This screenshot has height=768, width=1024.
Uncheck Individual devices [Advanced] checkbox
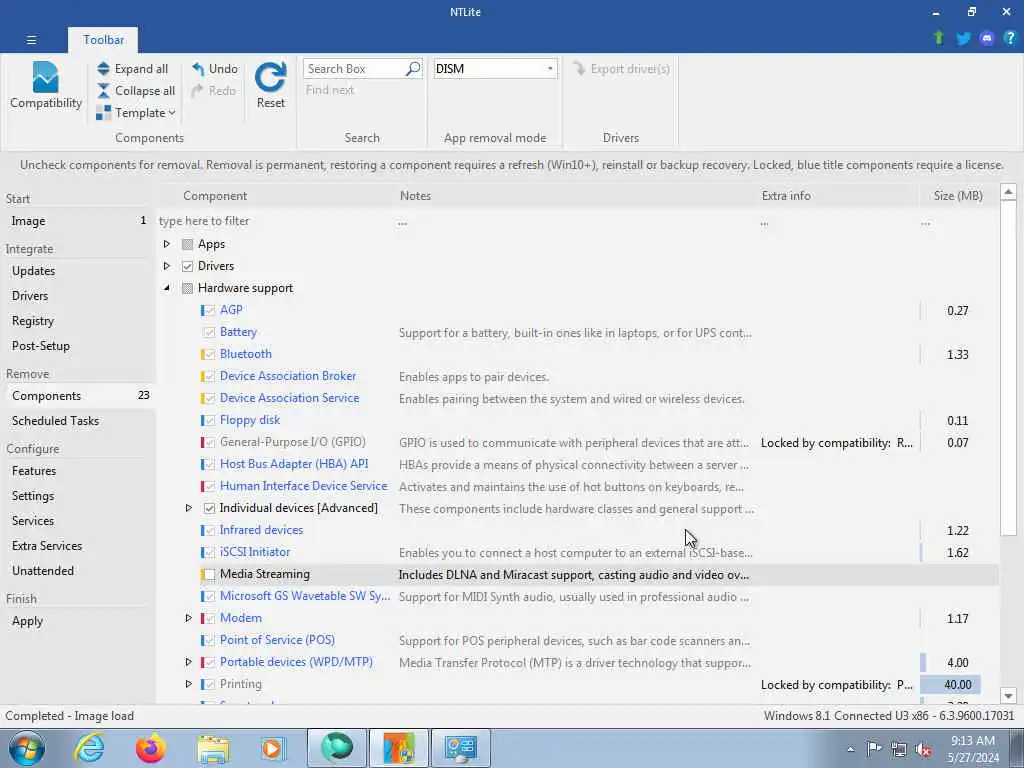pyautogui.click(x=209, y=508)
